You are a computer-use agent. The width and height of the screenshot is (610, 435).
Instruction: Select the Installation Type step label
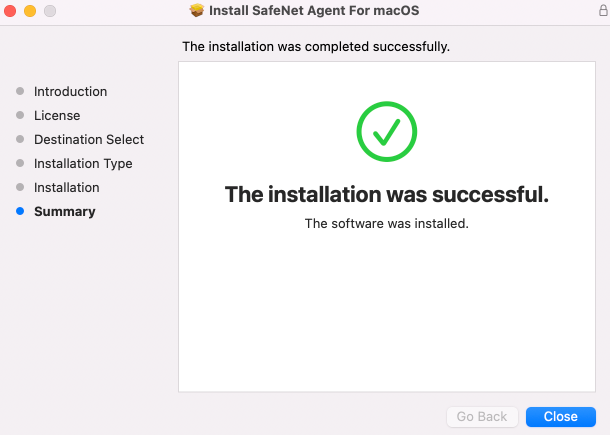[83, 163]
